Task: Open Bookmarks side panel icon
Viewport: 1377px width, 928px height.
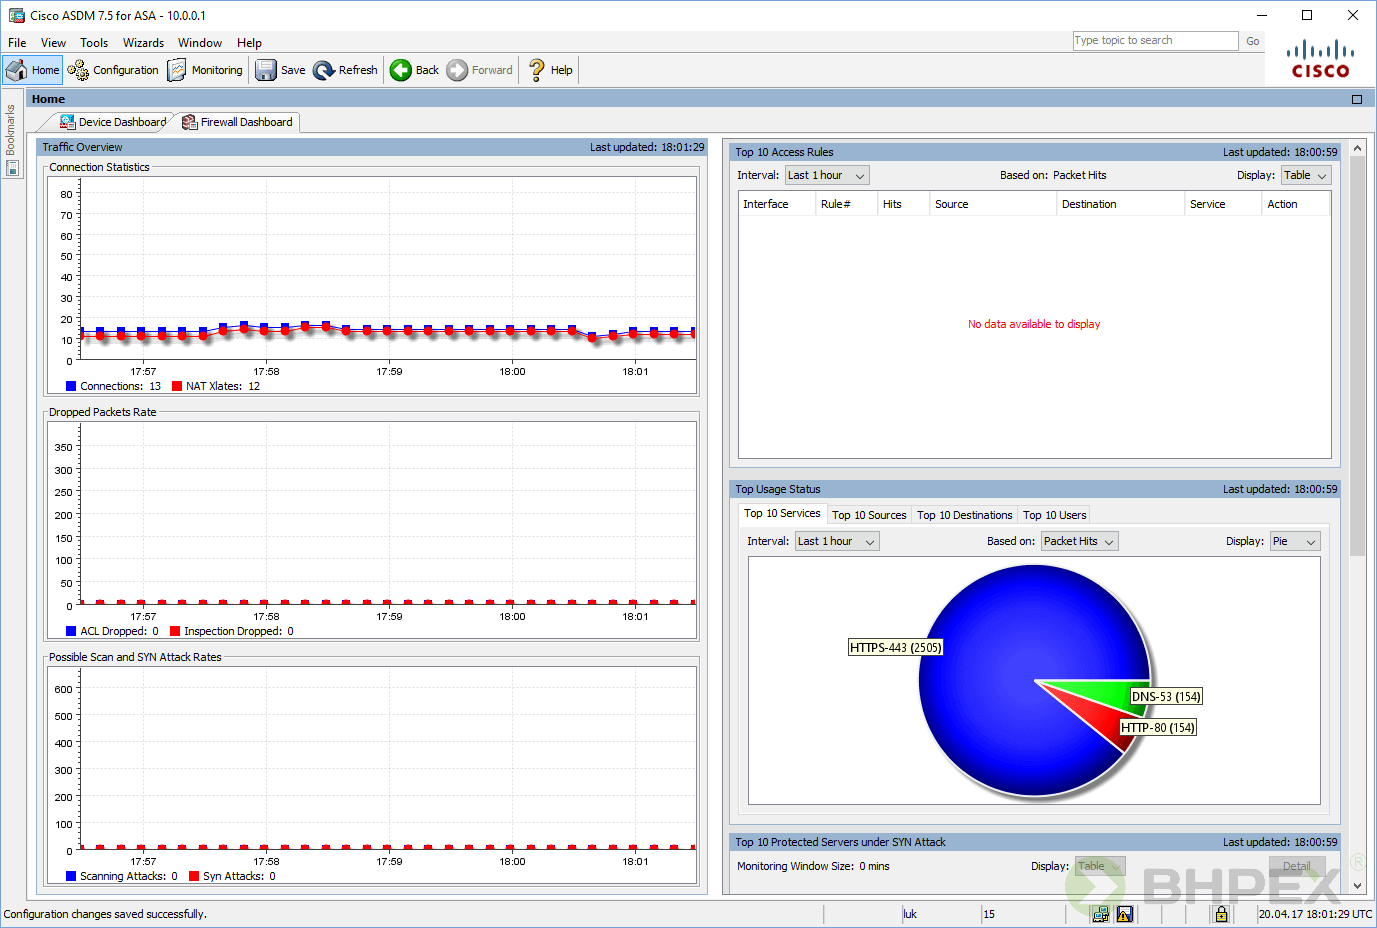Action: [12, 168]
